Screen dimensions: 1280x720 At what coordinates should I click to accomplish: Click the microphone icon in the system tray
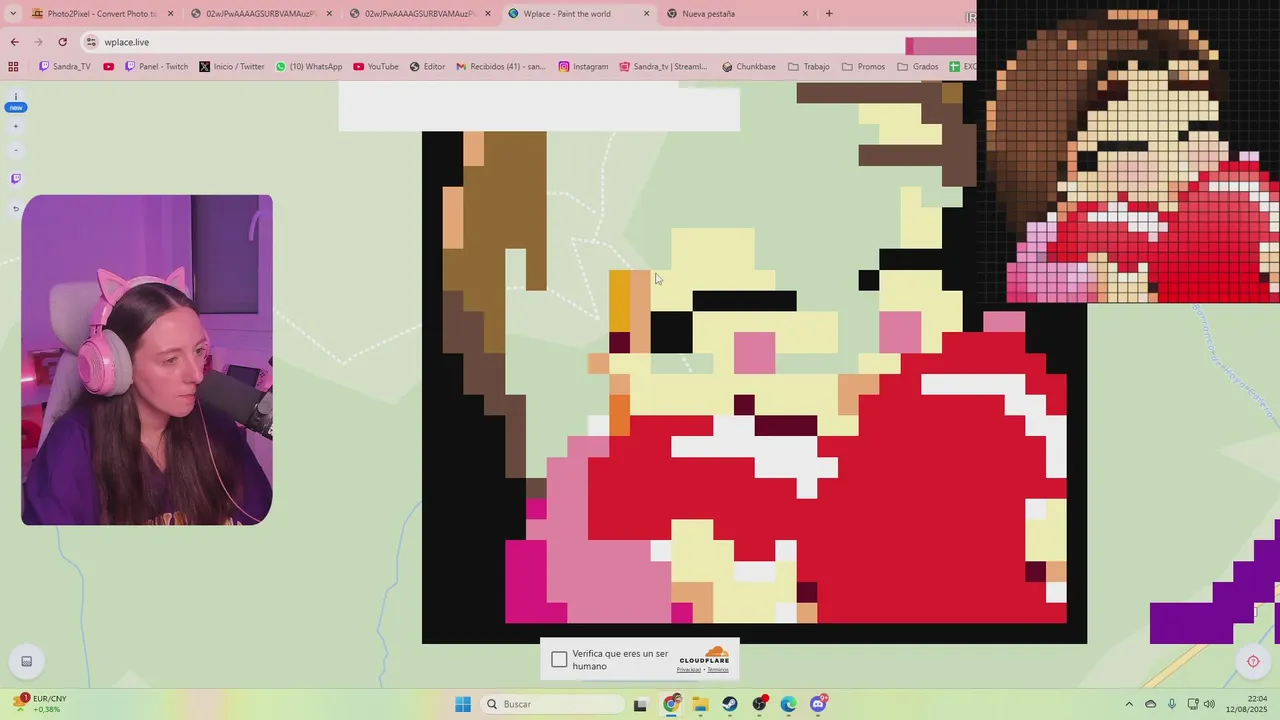tap(1172, 704)
